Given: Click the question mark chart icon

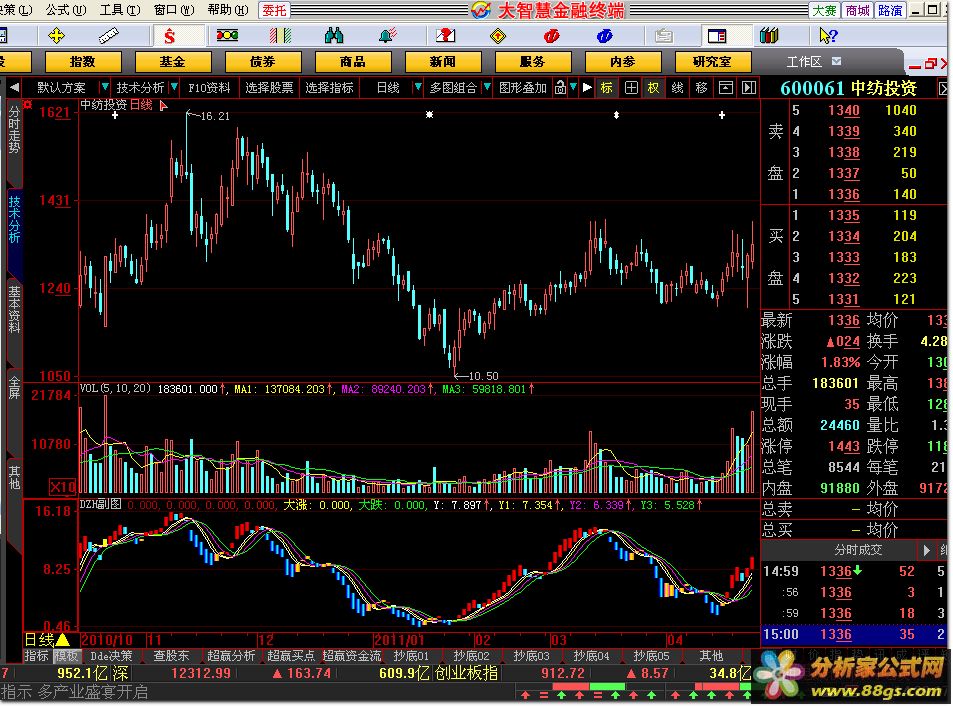Looking at the screenshot, I should coord(446,36).
